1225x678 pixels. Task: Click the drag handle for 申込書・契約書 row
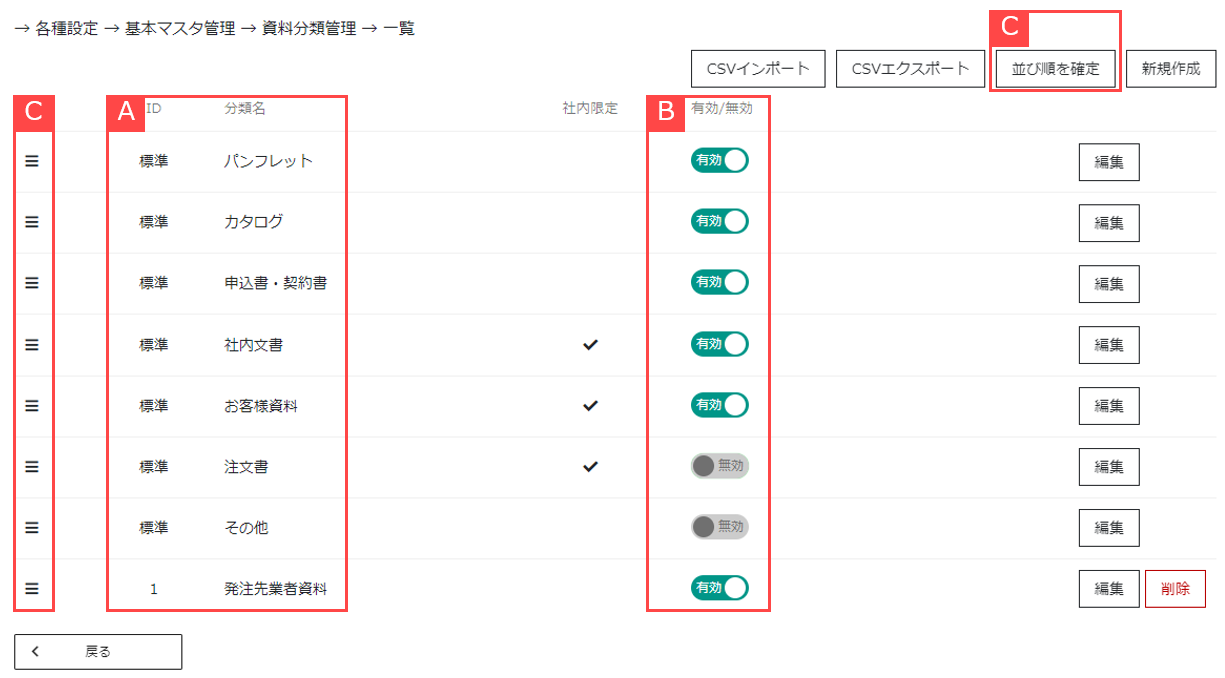[32, 283]
